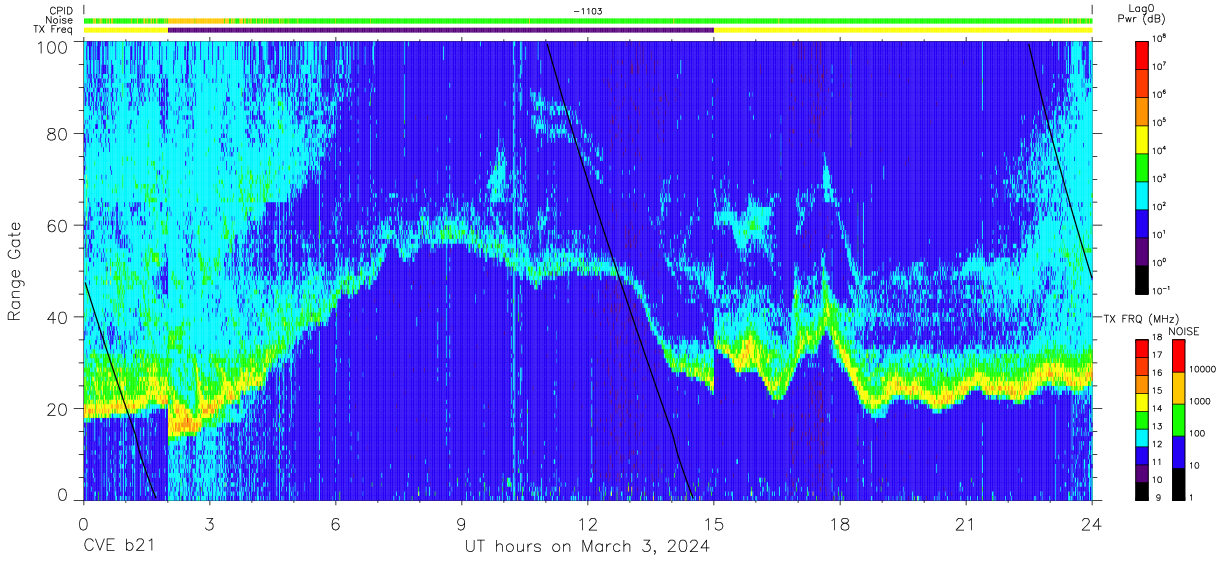Image resolution: width=1228 pixels, height=567 pixels.
Task: Click the black segment of the Lag0 power colorbar
Action: (x=1142, y=278)
